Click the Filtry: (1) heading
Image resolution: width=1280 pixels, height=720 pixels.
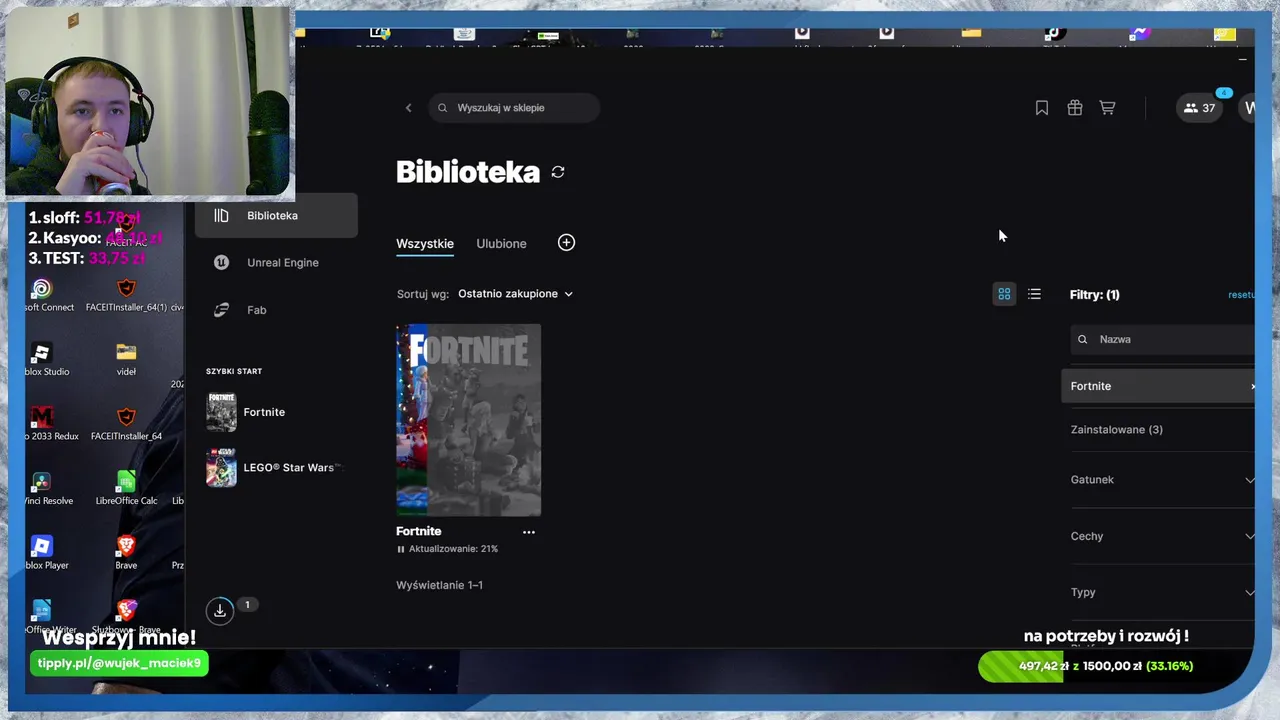pyautogui.click(x=1095, y=295)
